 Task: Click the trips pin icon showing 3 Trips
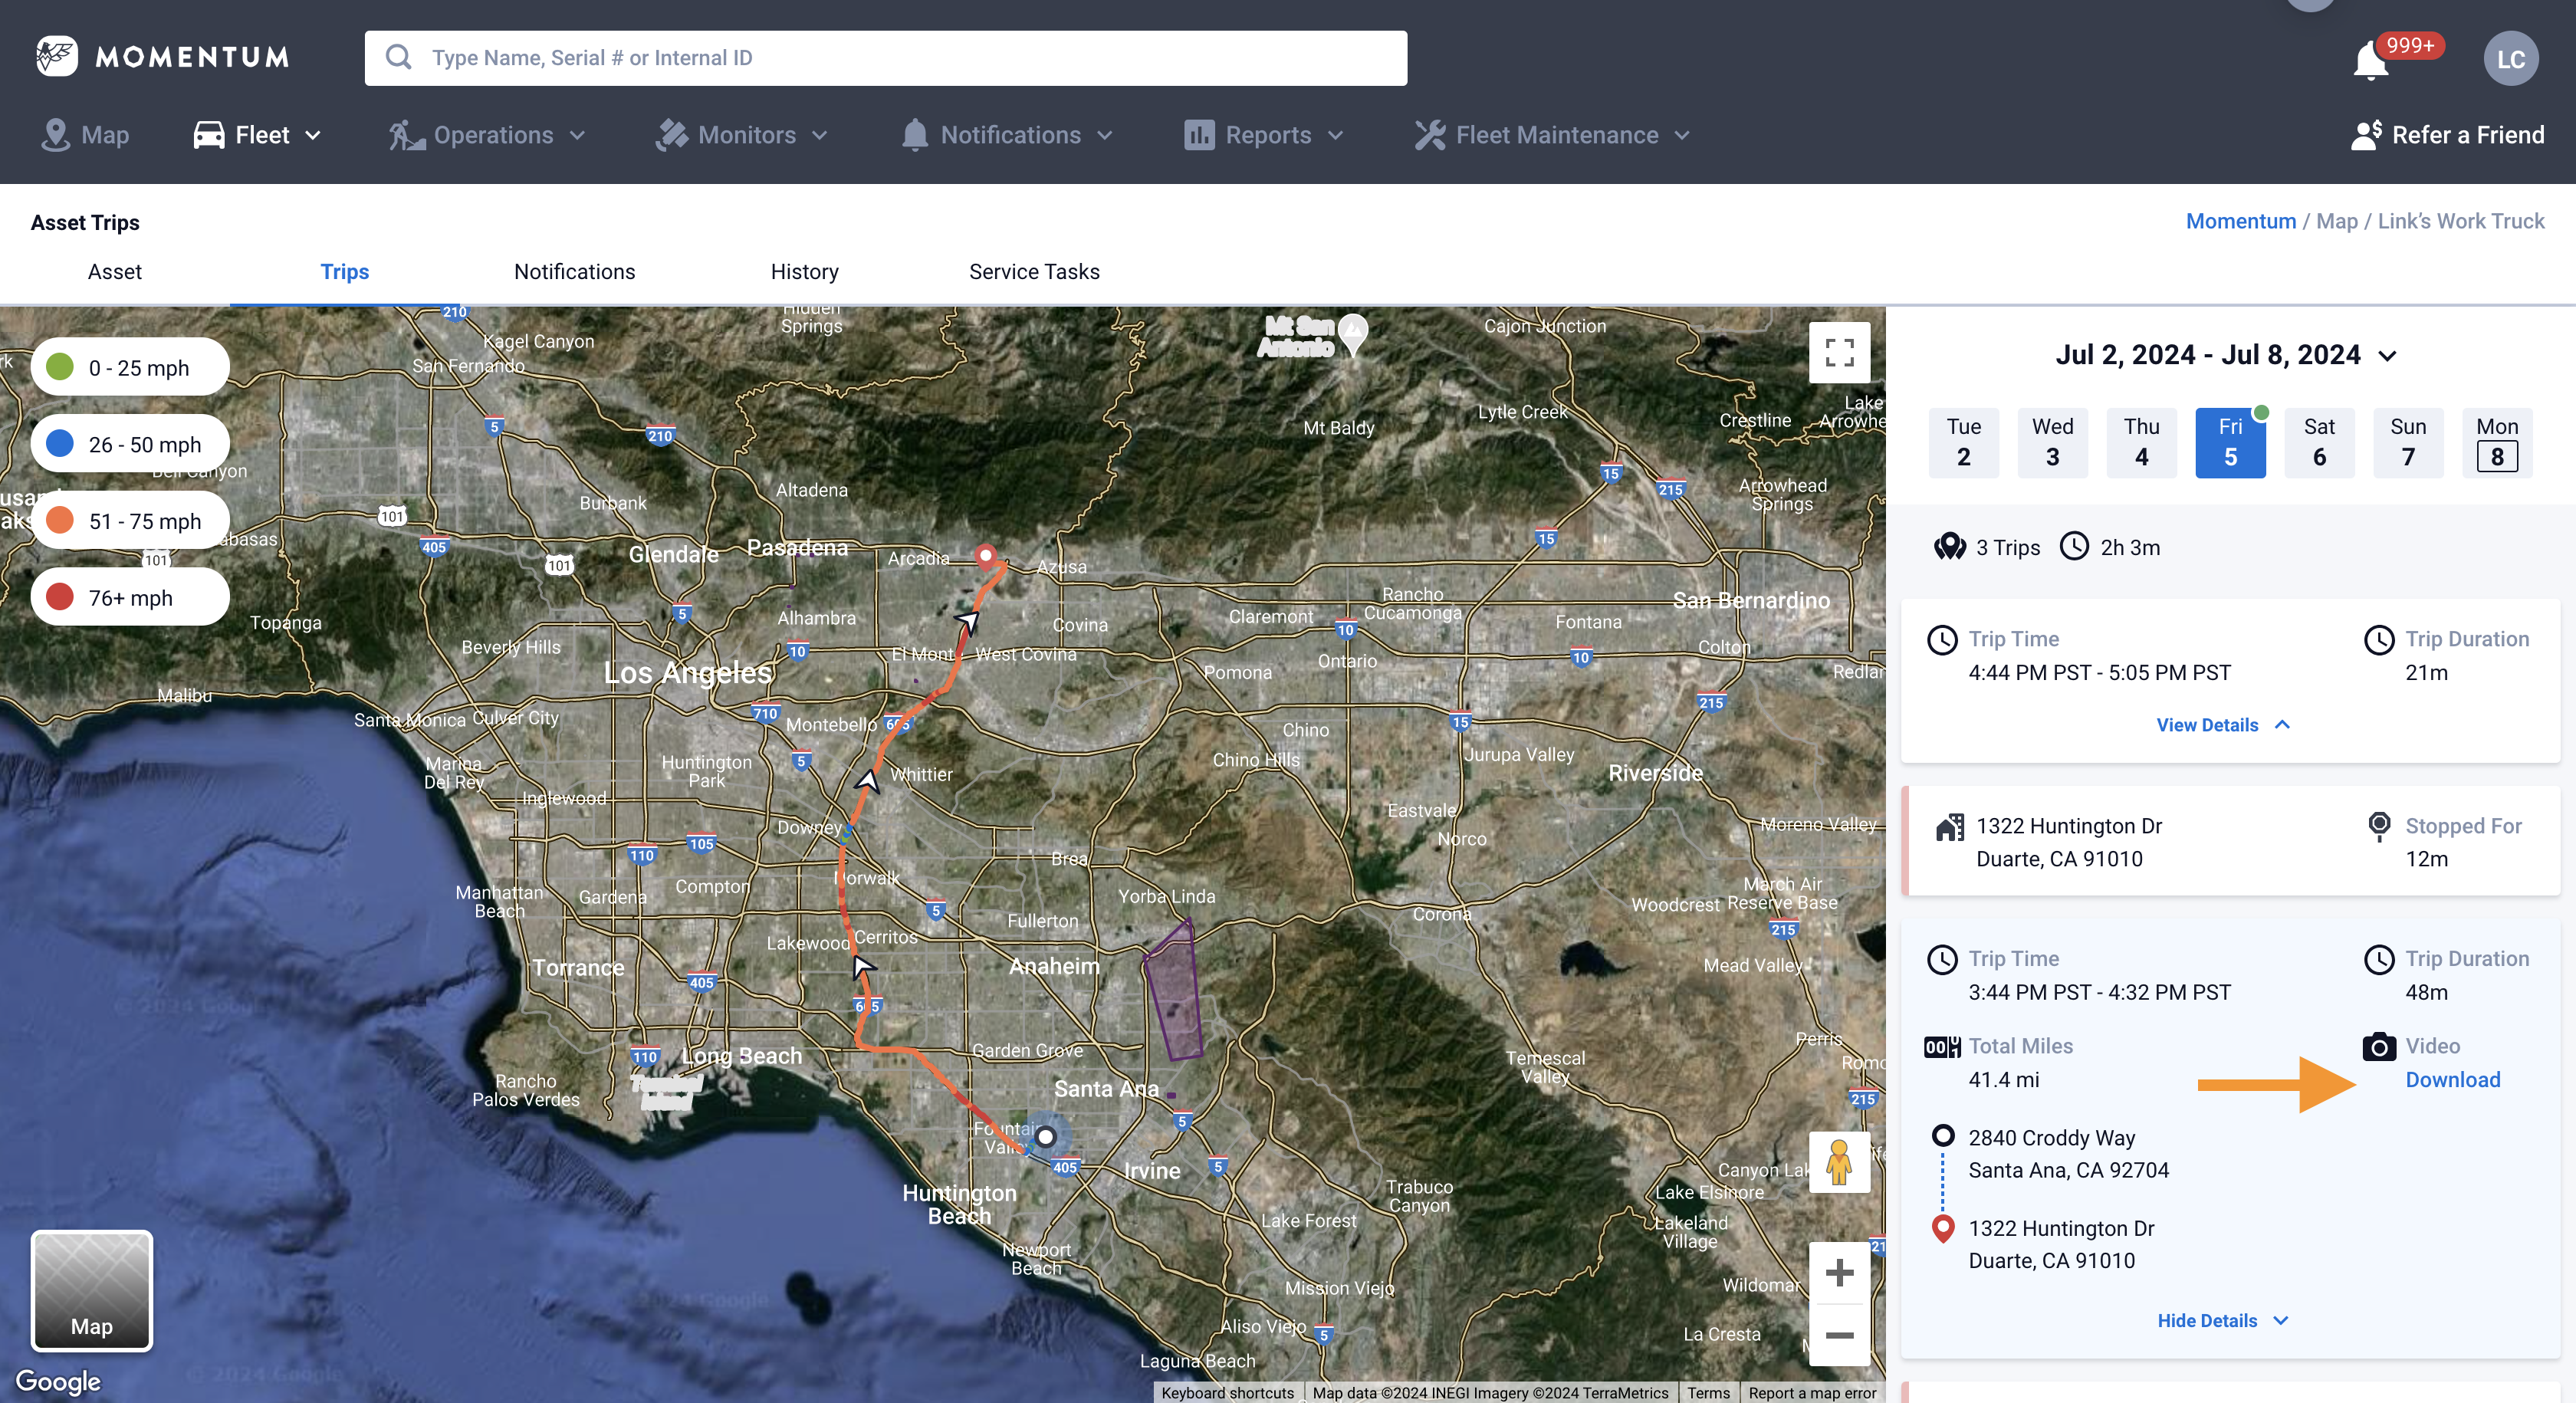pos(1948,547)
